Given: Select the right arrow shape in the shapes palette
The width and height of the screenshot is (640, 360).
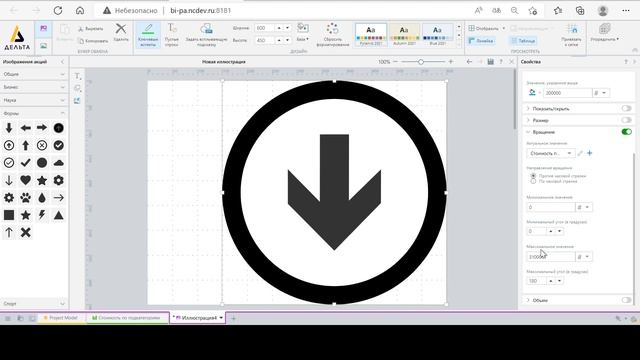Looking at the screenshot, I should [42, 128].
